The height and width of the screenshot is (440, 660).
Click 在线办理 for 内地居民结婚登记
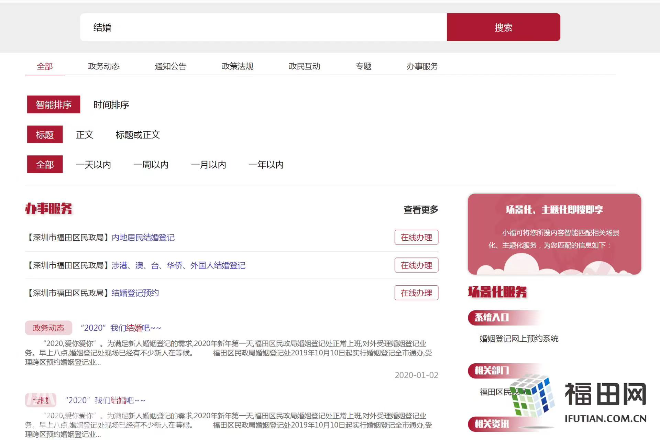(416, 237)
